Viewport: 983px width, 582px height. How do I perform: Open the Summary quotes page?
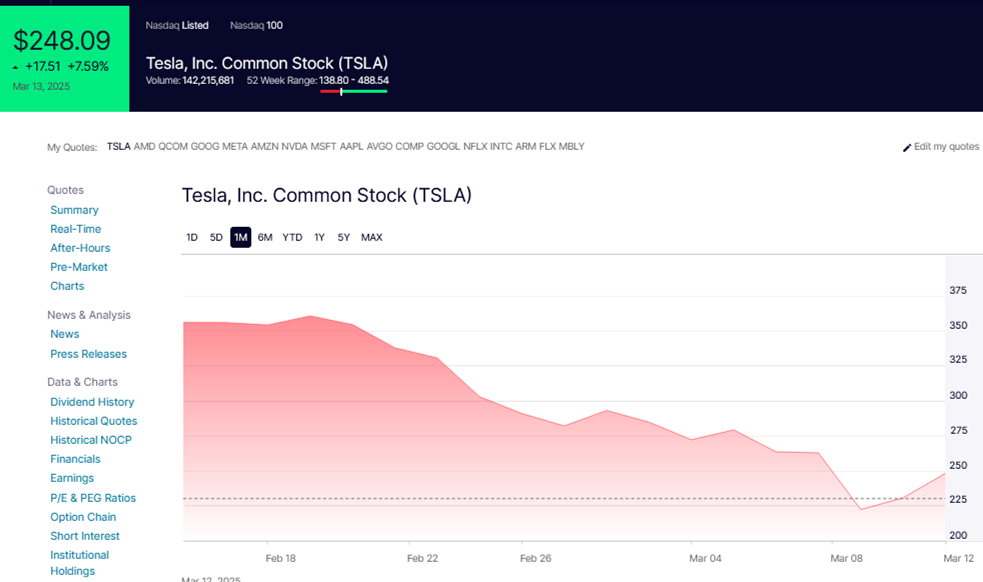75,210
